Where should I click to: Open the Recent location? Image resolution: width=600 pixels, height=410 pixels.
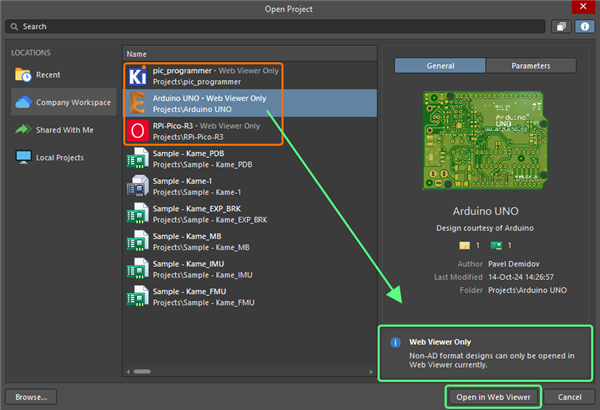[47, 75]
